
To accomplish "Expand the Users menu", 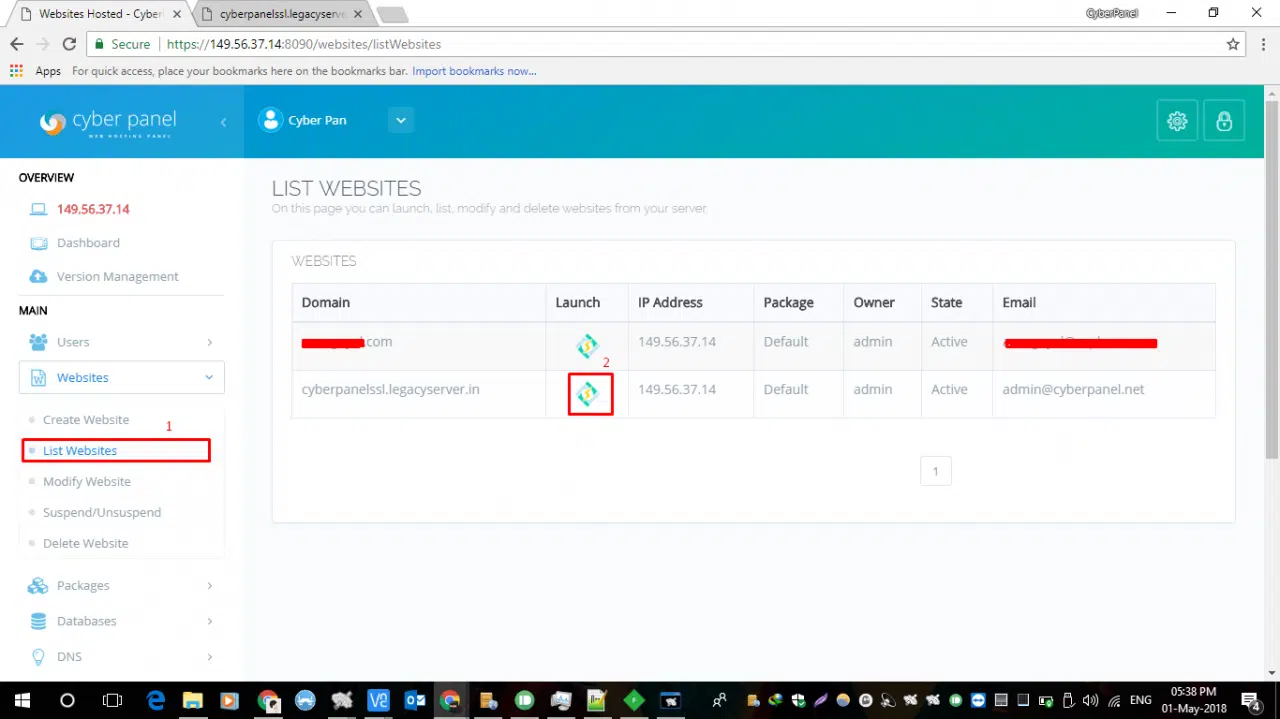I will click(122, 342).
